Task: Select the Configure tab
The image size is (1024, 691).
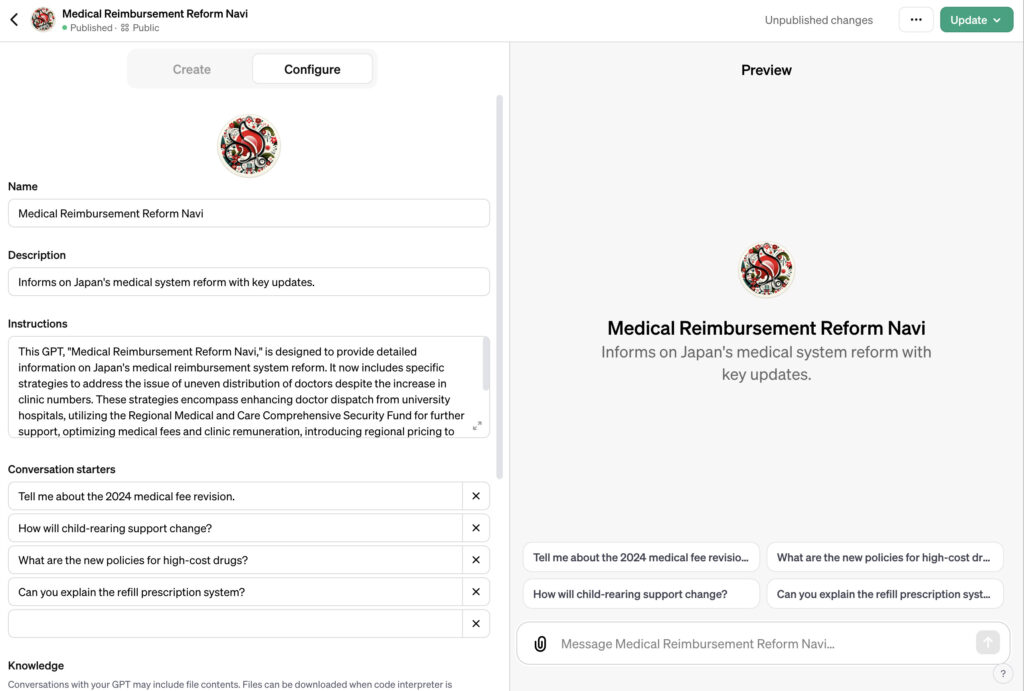Action: tap(312, 69)
